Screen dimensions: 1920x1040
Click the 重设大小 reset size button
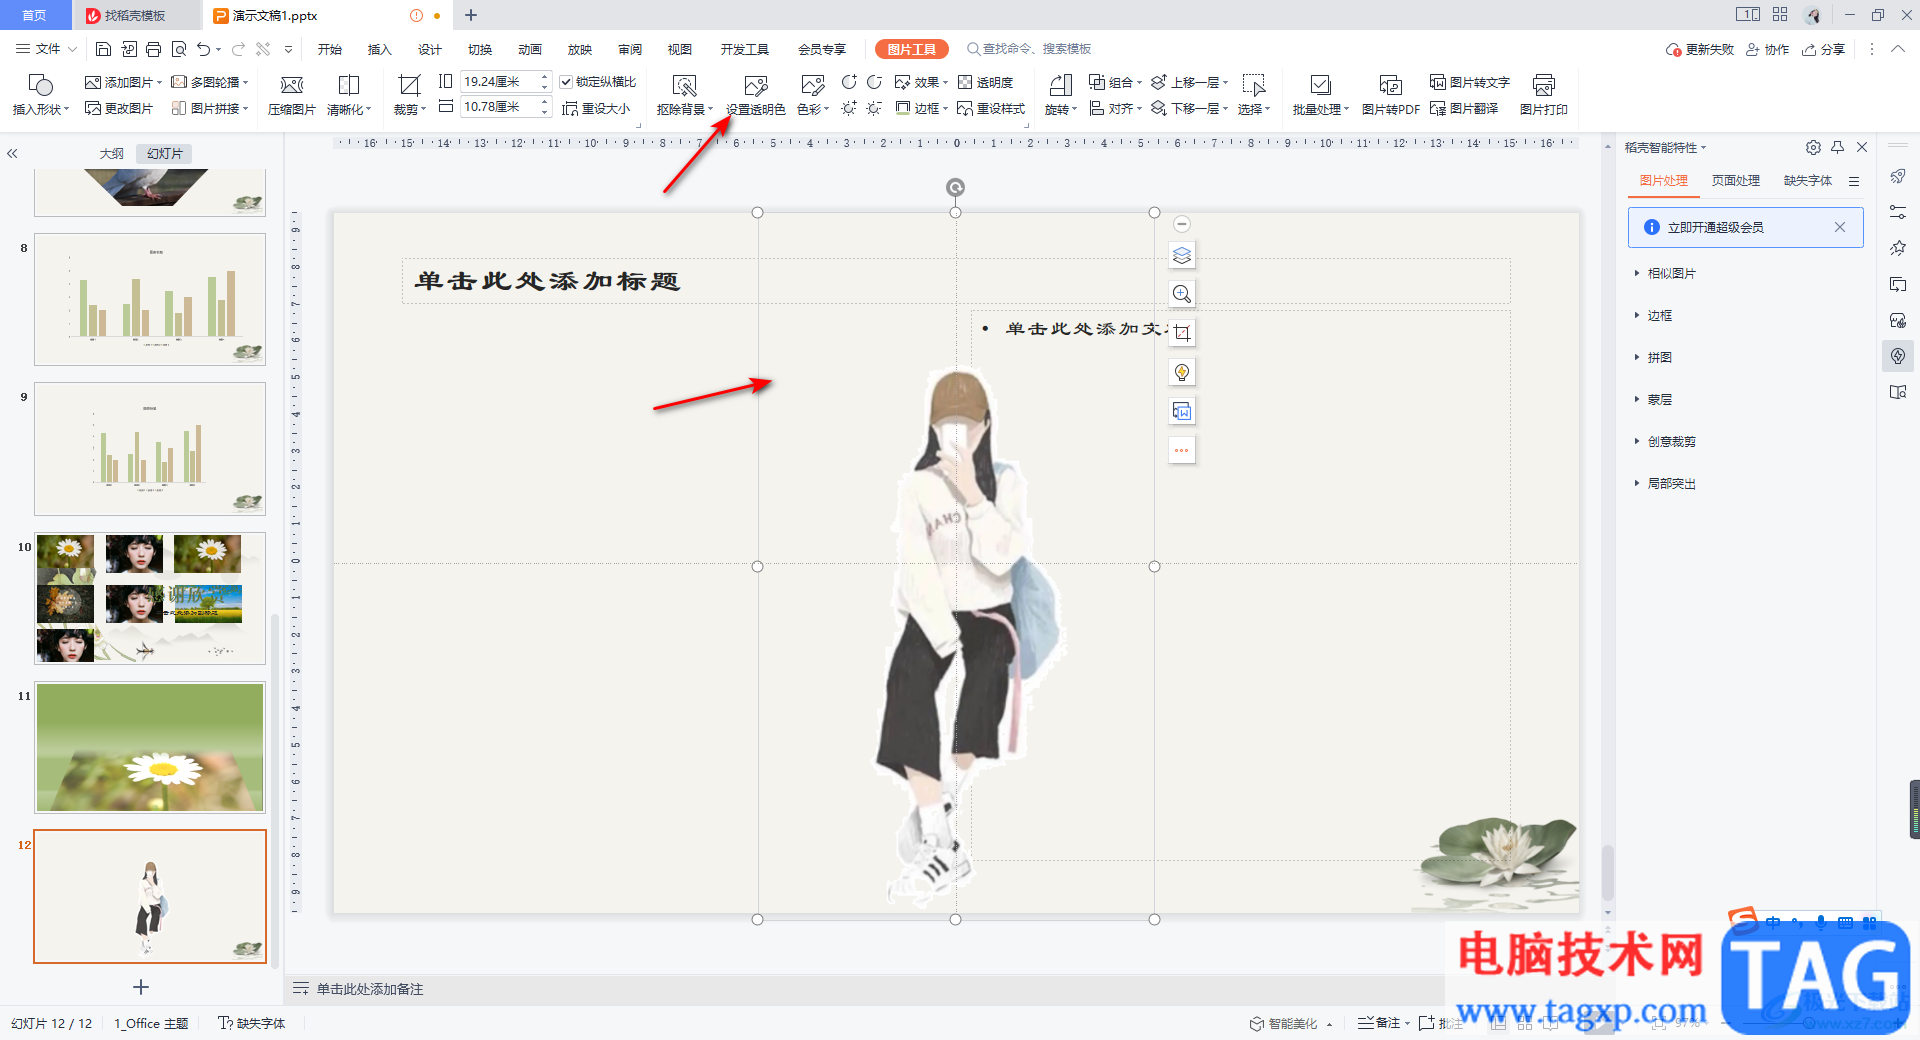pos(597,109)
